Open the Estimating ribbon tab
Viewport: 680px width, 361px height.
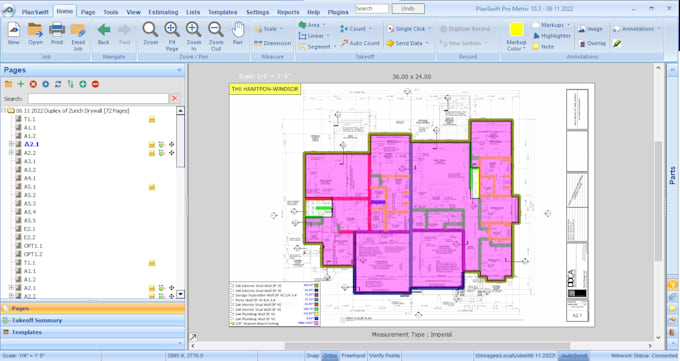click(x=163, y=12)
